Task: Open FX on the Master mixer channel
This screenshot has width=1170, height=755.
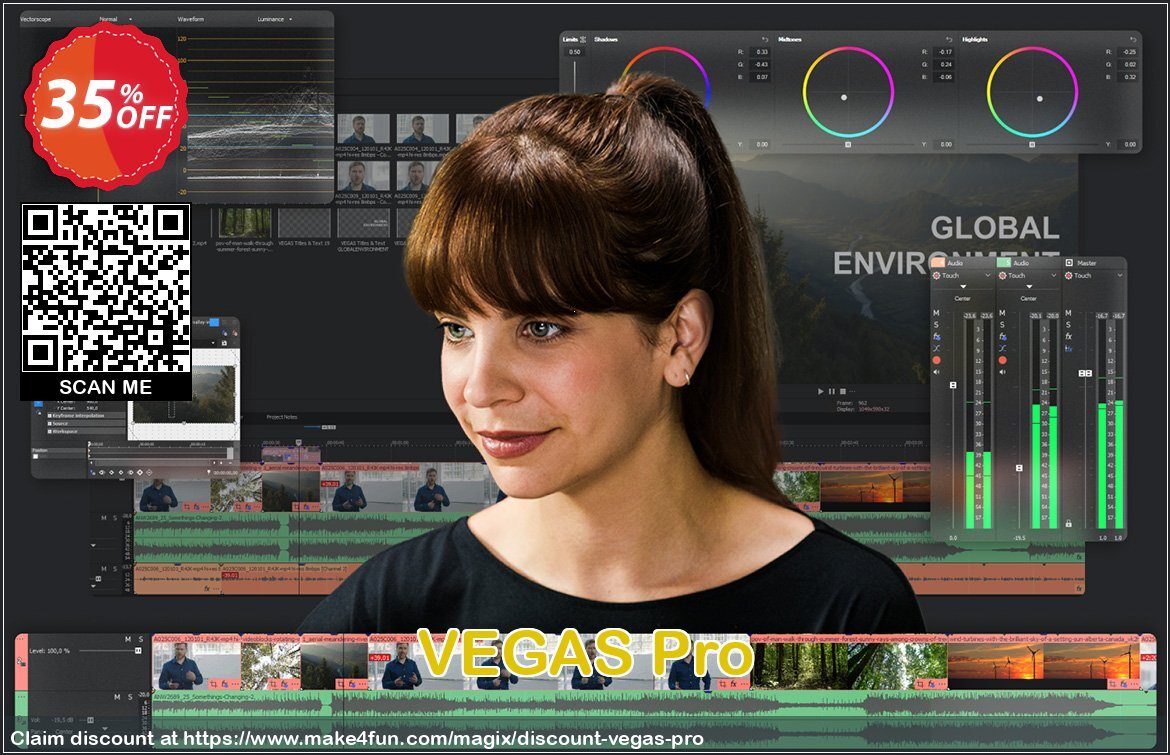Action: coord(1069,336)
